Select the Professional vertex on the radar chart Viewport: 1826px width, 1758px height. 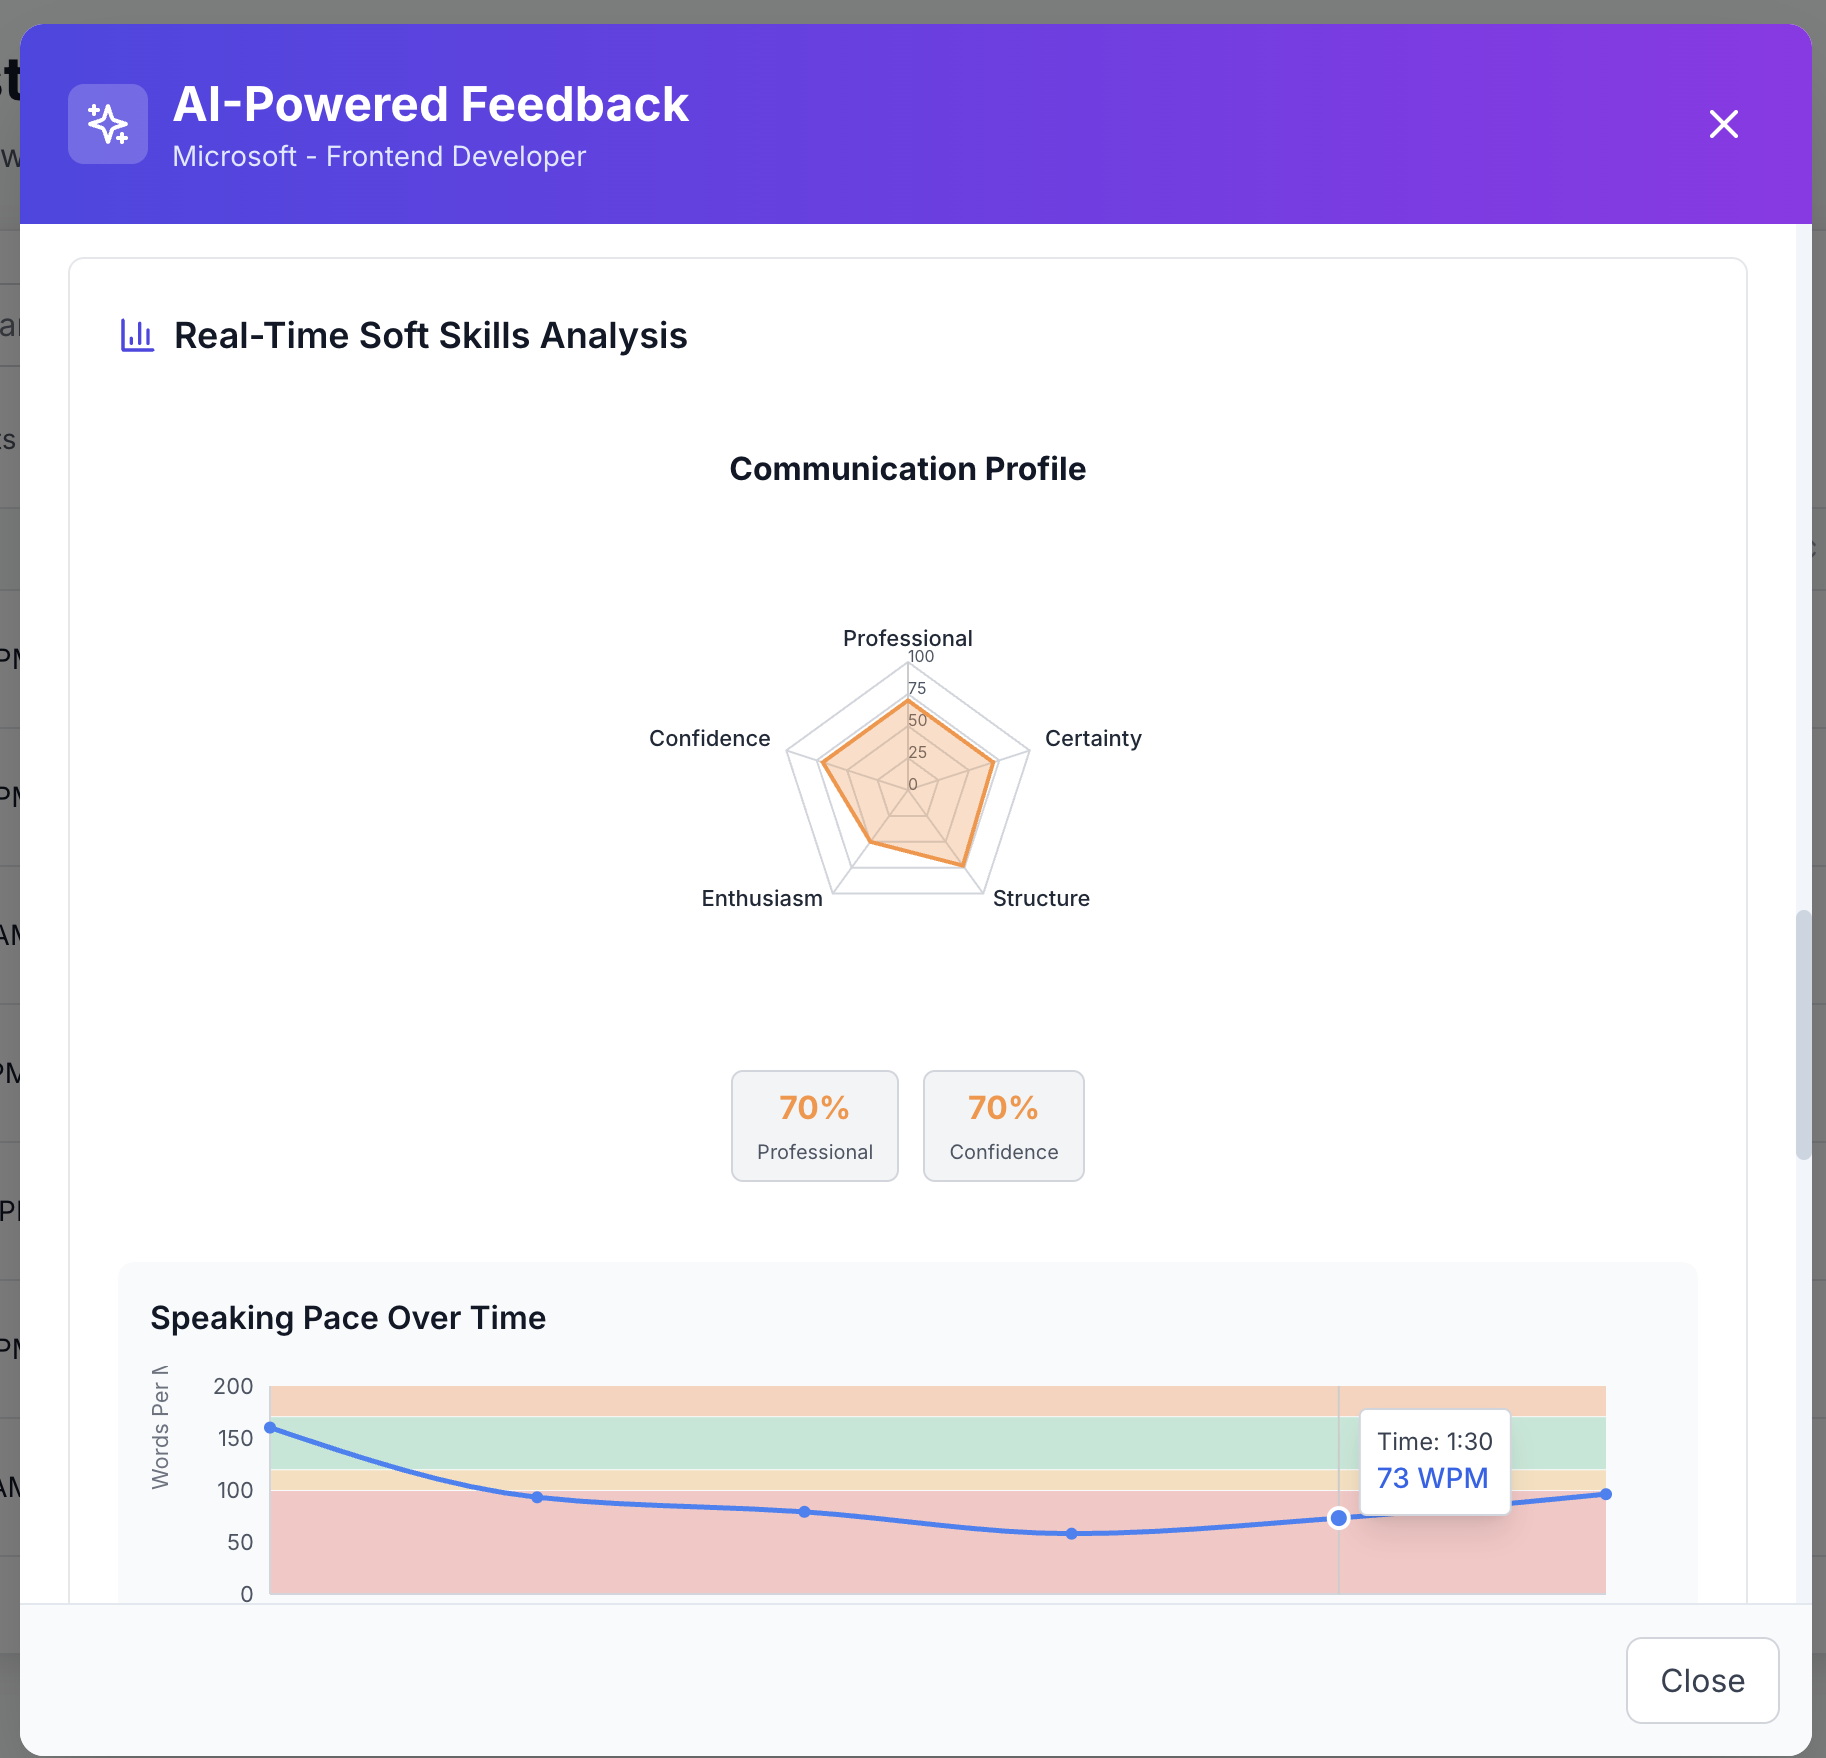(907, 701)
